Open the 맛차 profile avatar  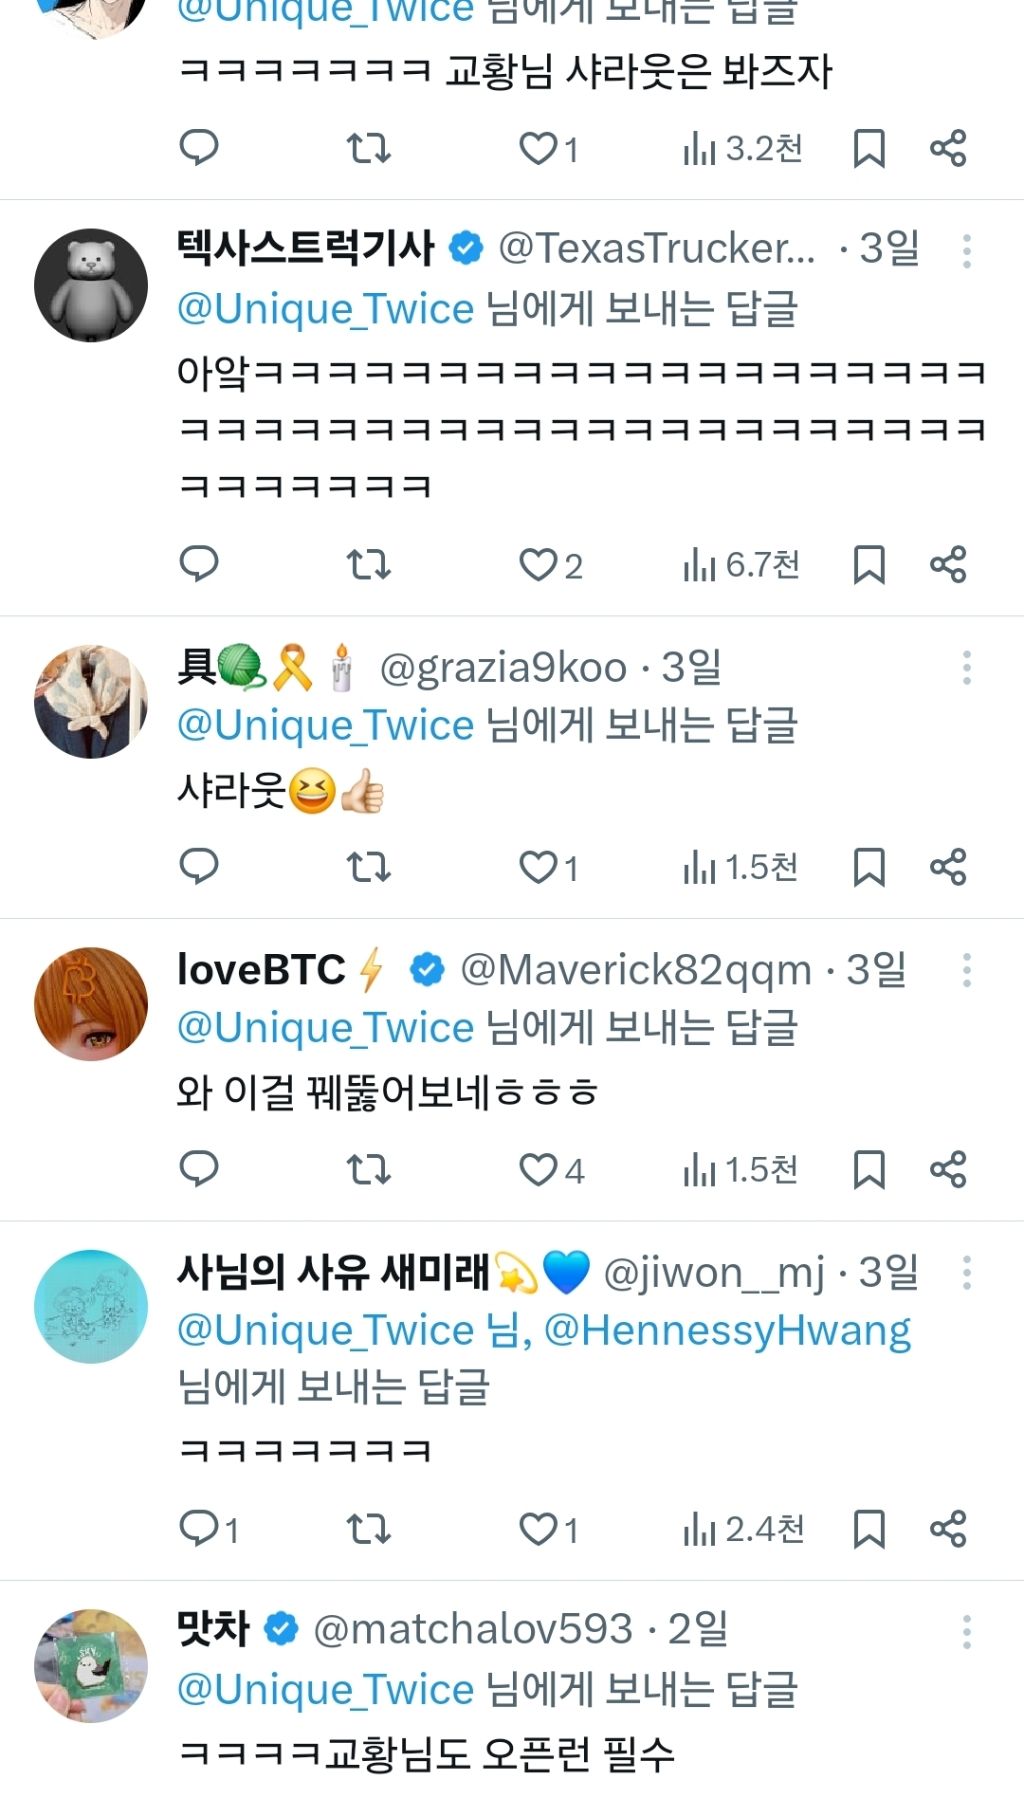click(x=91, y=1665)
